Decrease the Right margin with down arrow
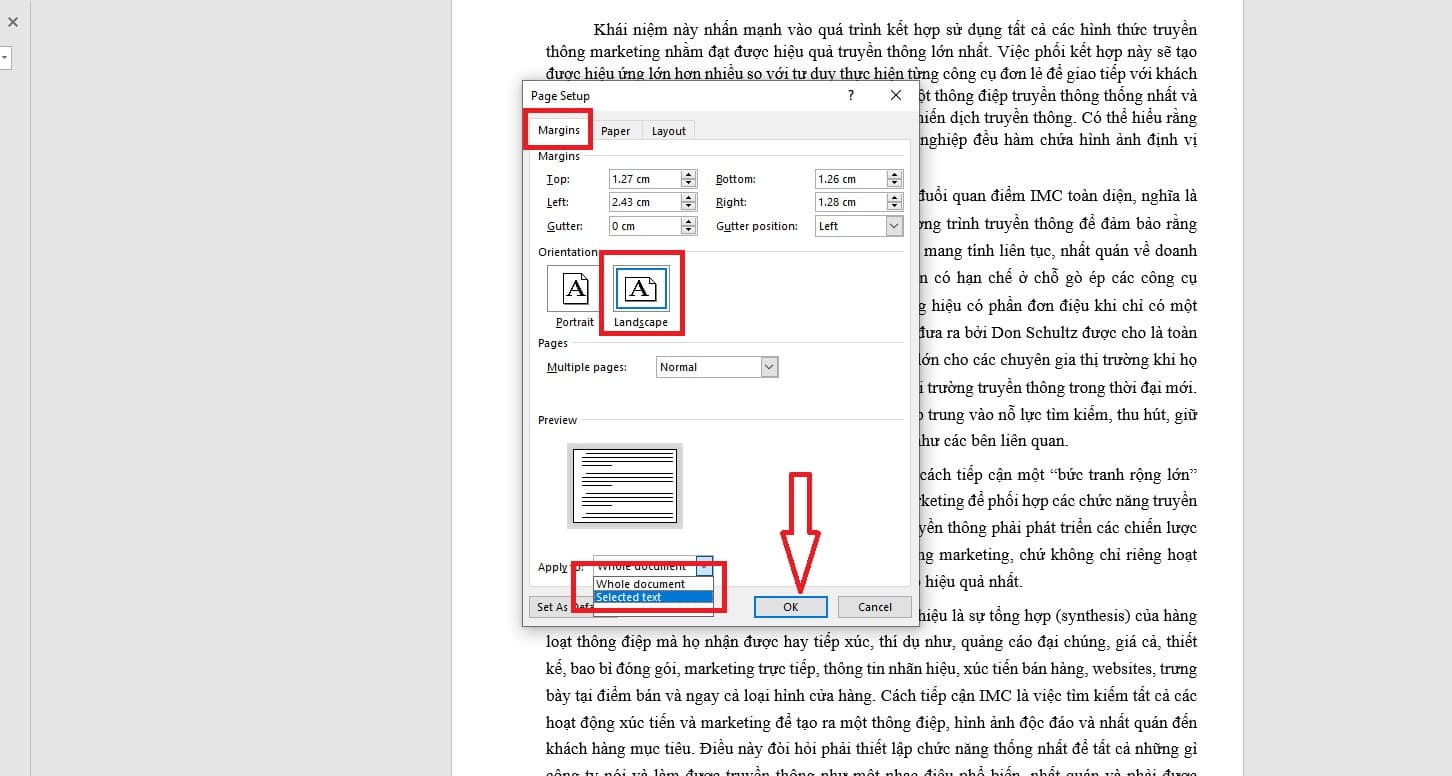Screen dimensions: 1452x776 (x=895, y=207)
